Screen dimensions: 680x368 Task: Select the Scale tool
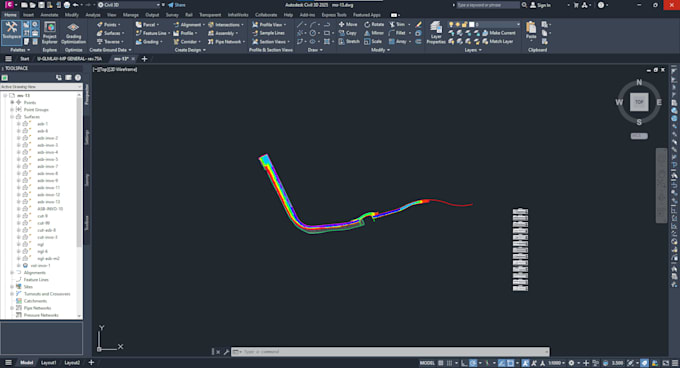click(373, 42)
